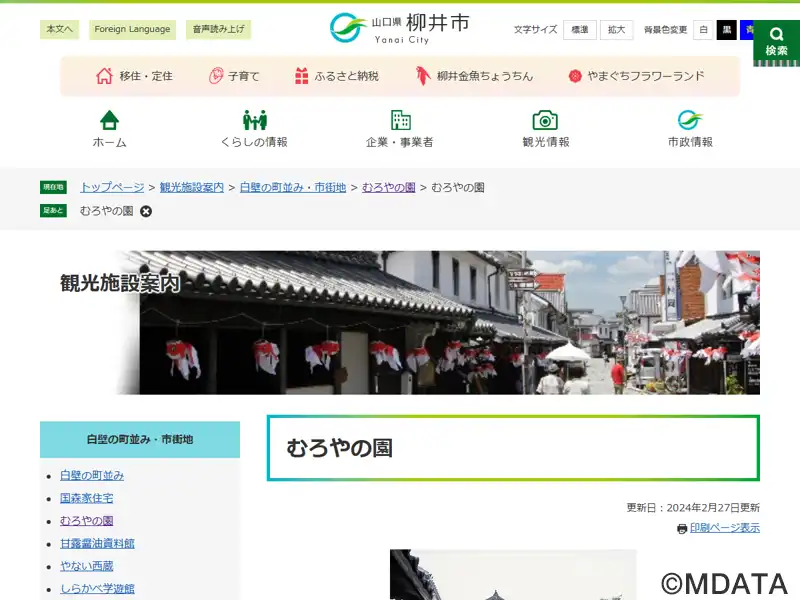Image resolution: width=800 pixels, height=600 pixels.
Task: Click the 現在地 label badge
Action: click(53, 187)
